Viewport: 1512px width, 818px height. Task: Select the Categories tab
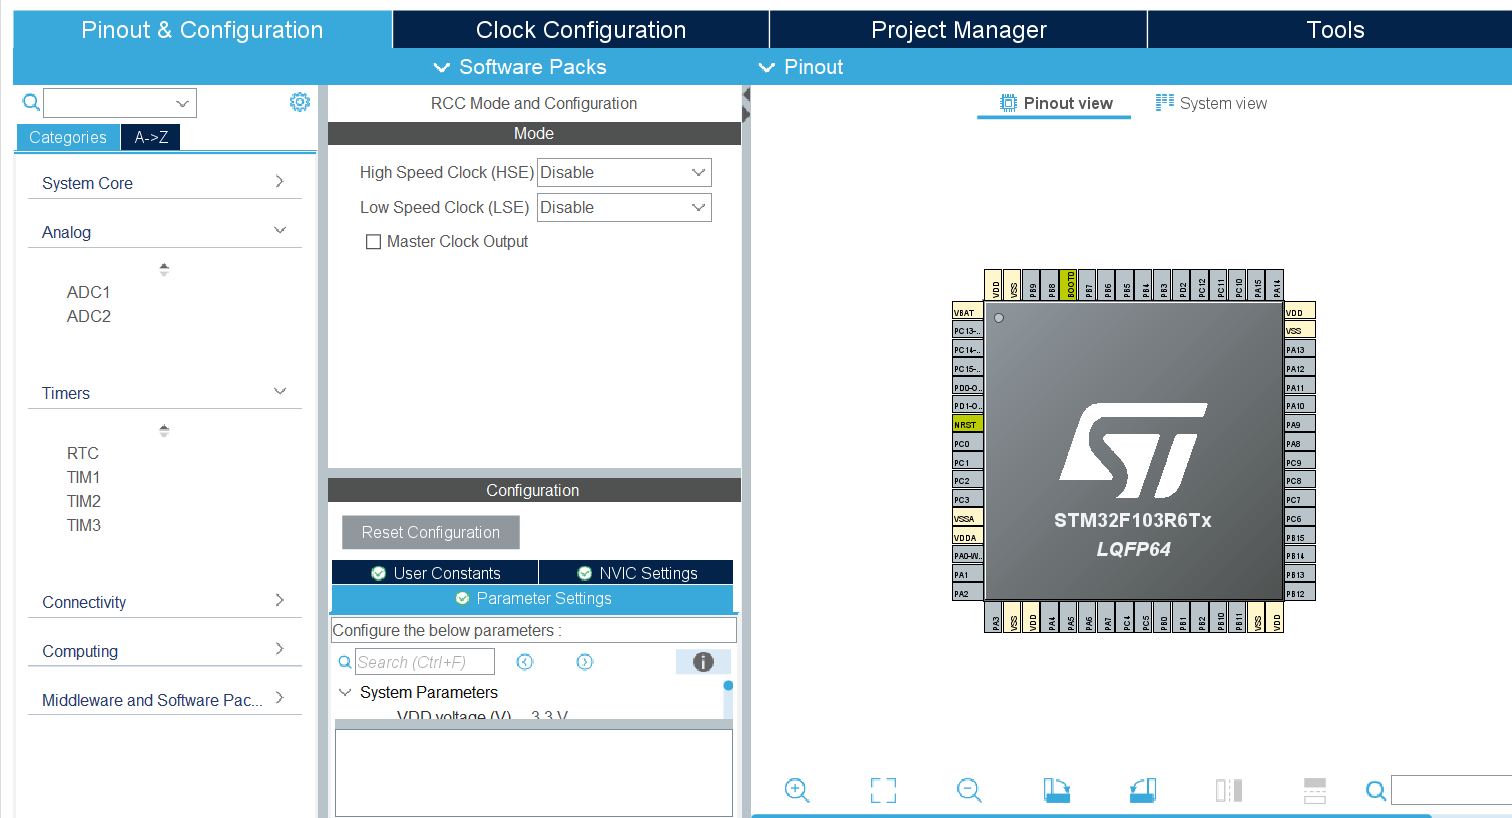pyautogui.click(x=68, y=137)
